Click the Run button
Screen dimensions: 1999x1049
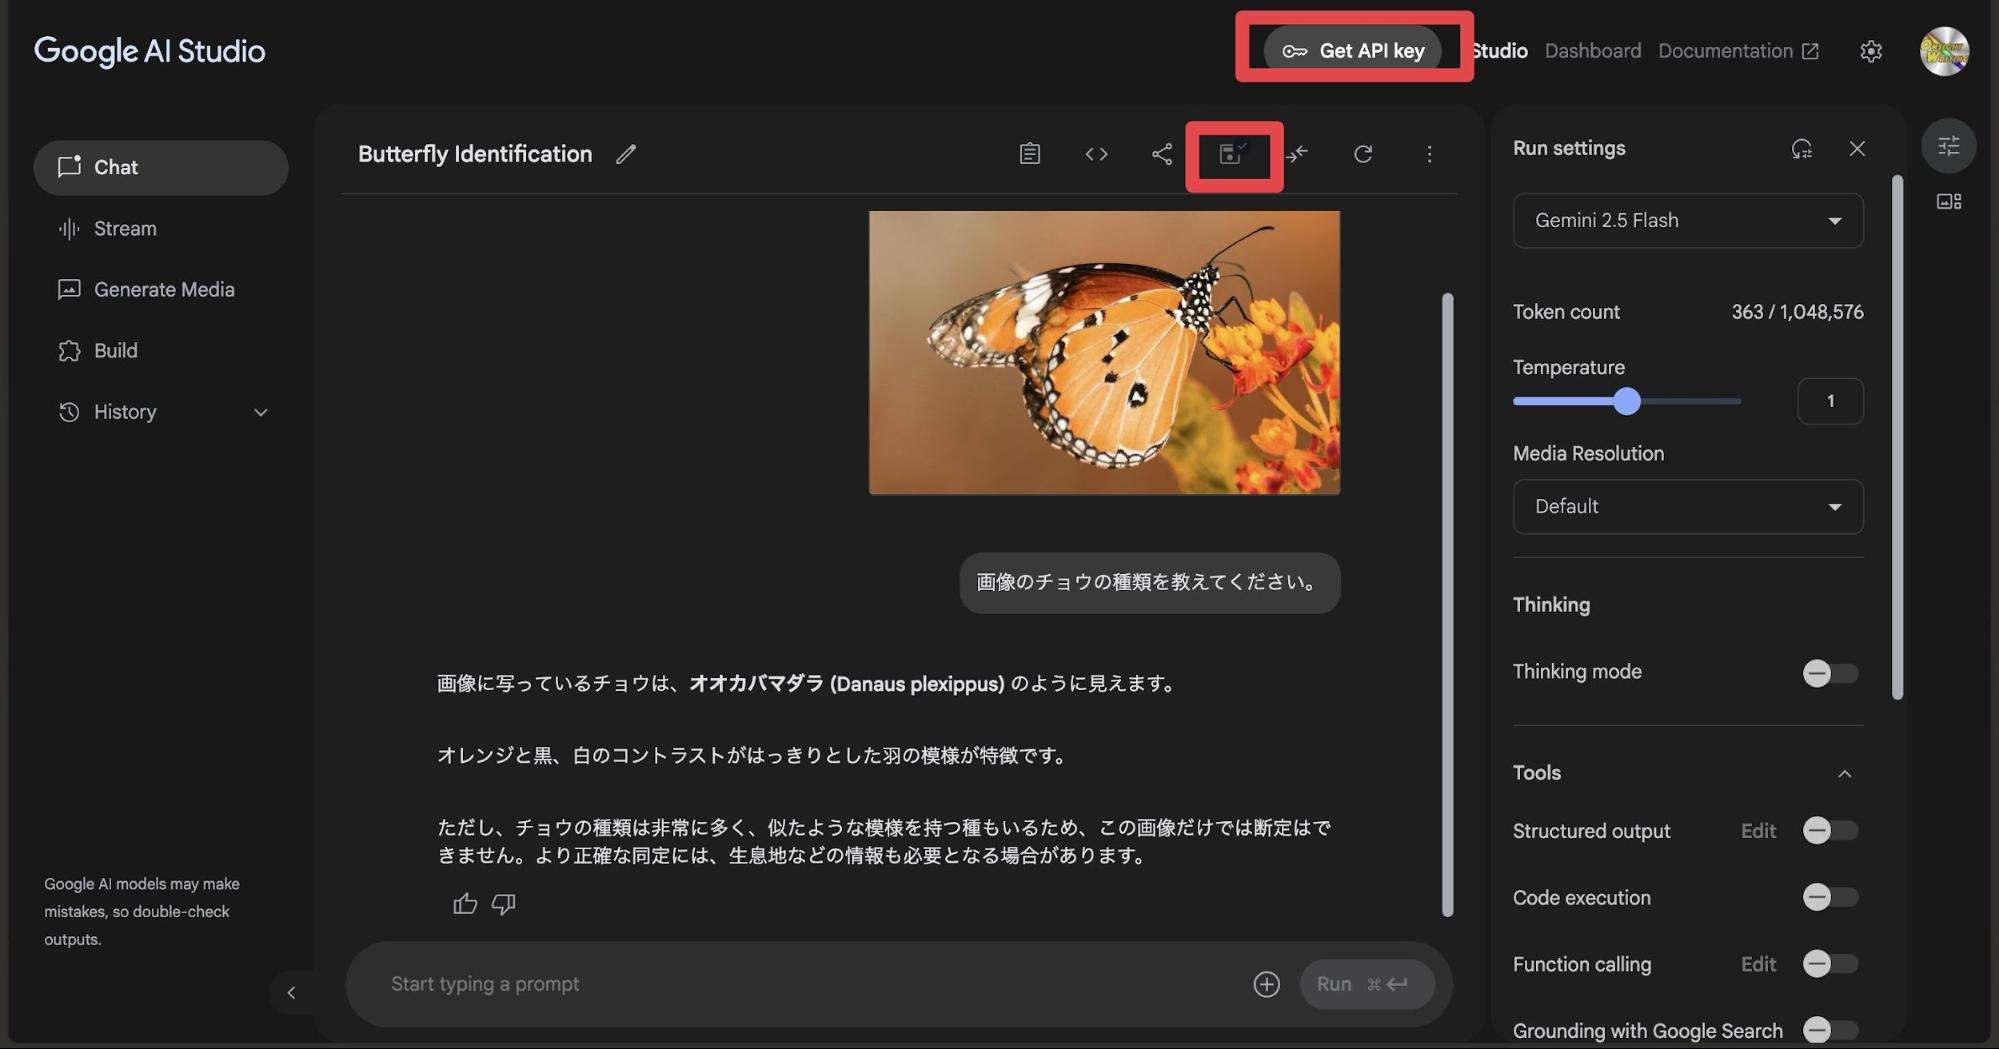(1366, 984)
